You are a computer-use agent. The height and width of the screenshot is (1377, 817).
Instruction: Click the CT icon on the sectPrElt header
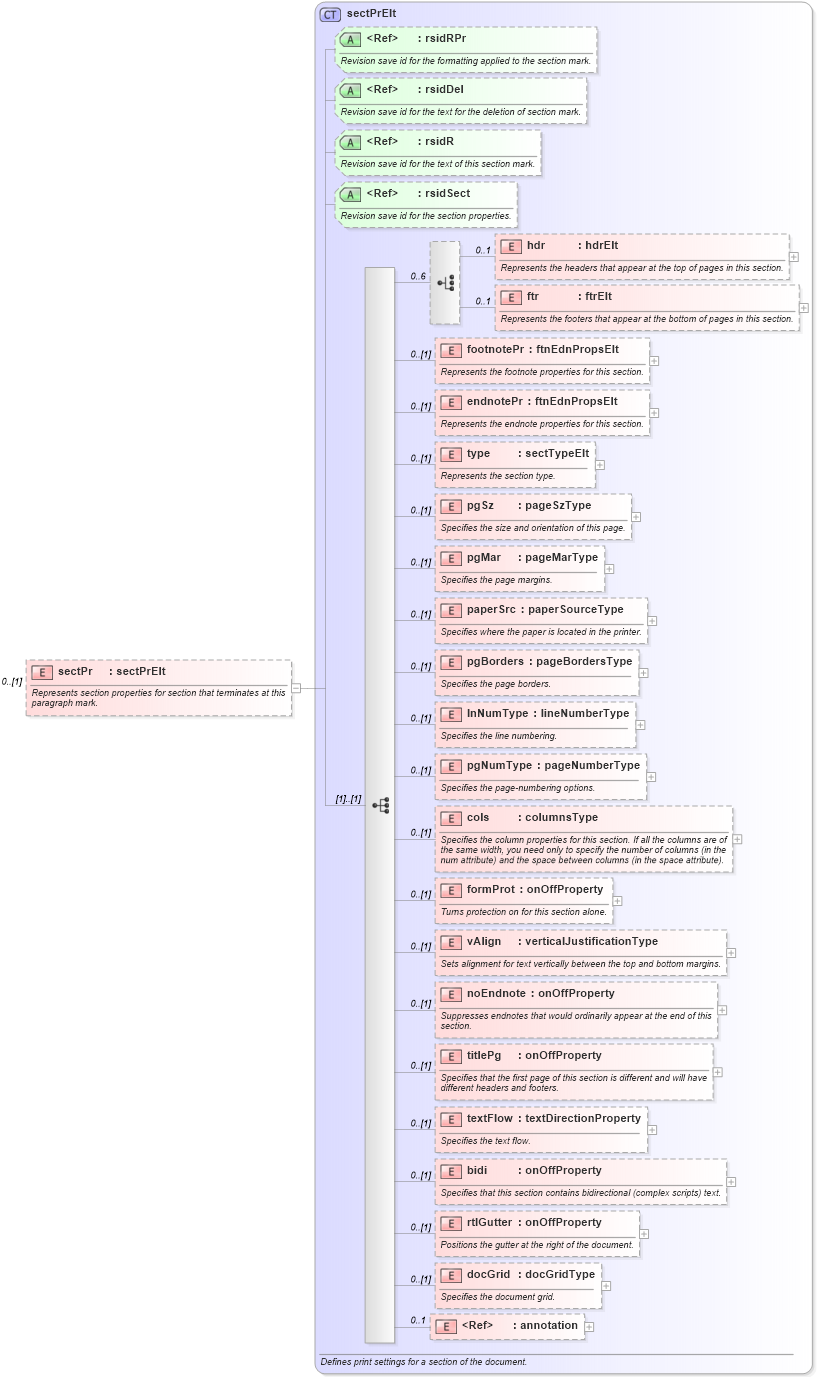[x=330, y=14]
